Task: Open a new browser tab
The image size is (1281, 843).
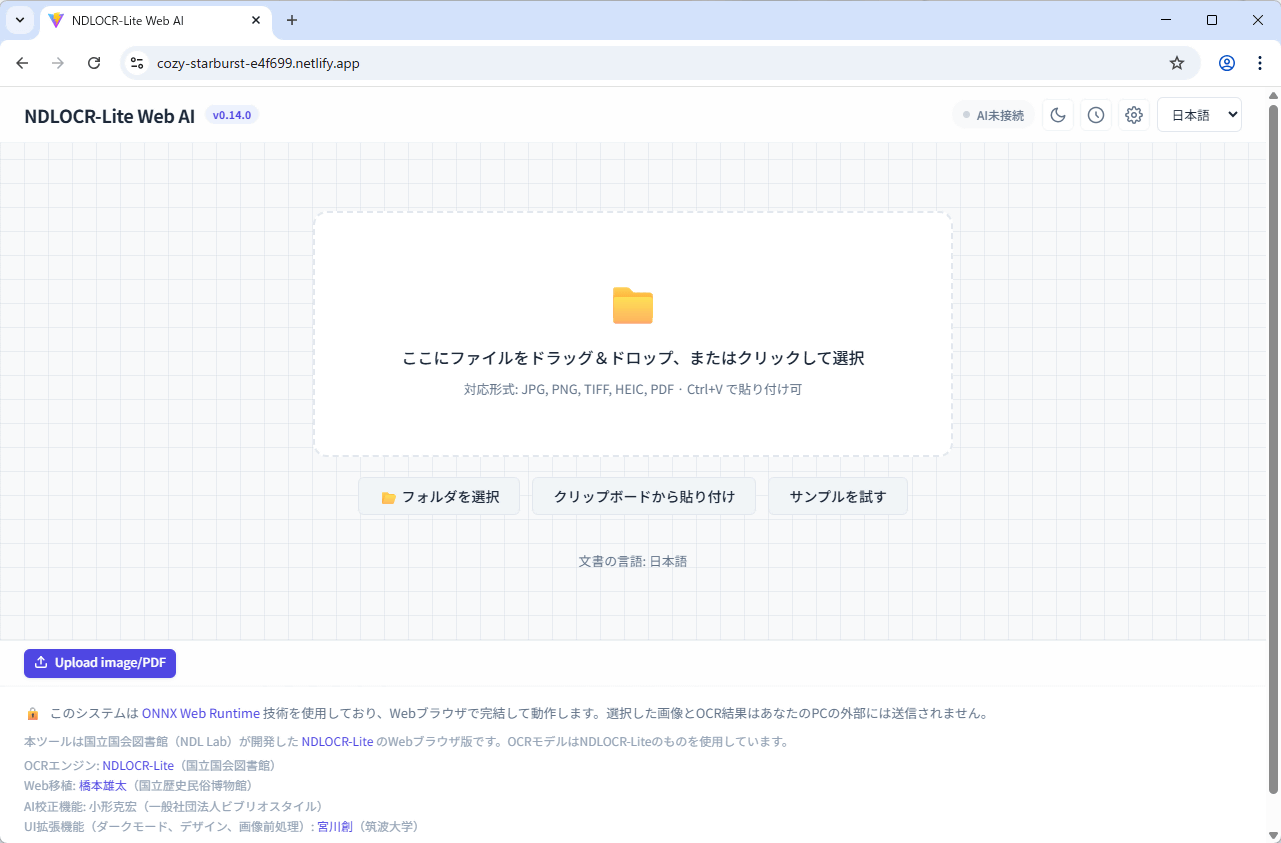Action: click(292, 20)
